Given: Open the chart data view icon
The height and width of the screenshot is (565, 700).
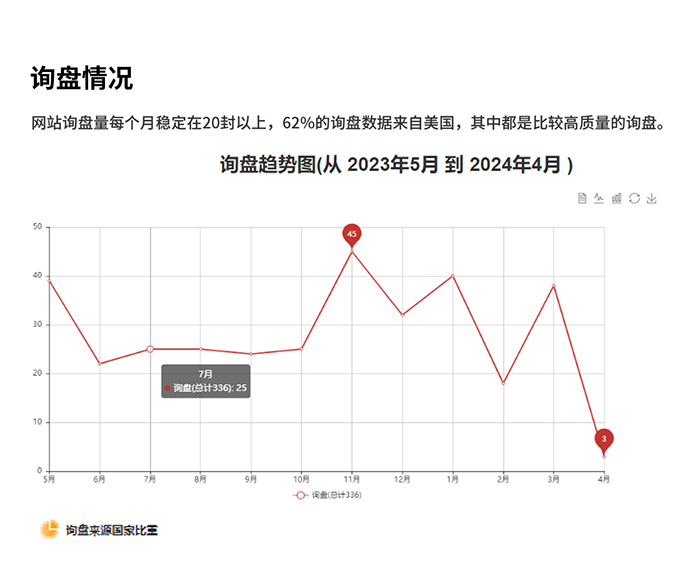Looking at the screenshot, I should click(x=582, y=199).
